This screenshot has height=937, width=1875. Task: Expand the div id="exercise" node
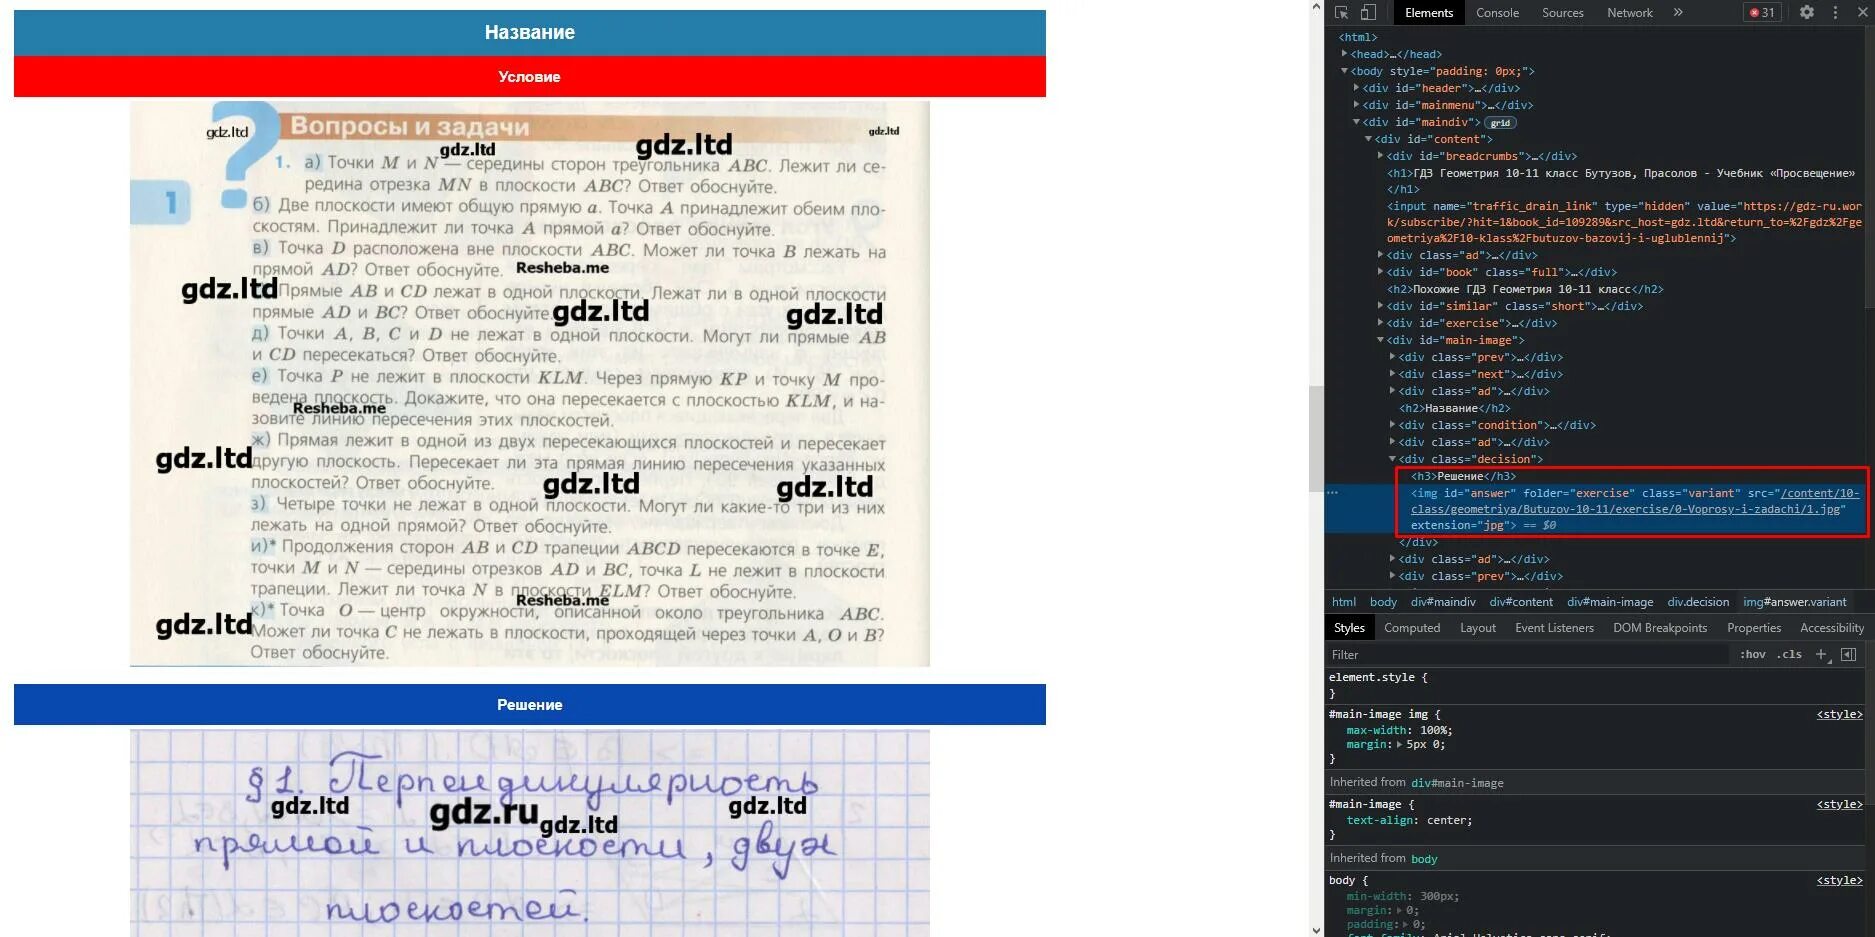pyautogui.click(x=1380, y=323)
